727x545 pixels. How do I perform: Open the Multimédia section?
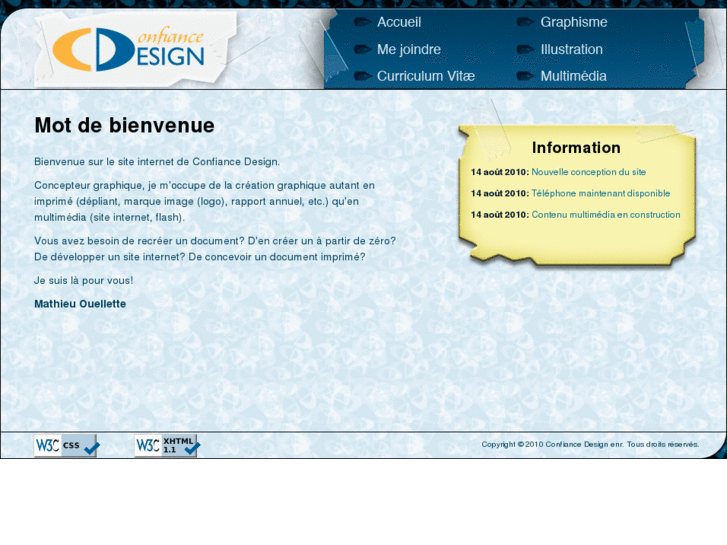click(573, 76)
